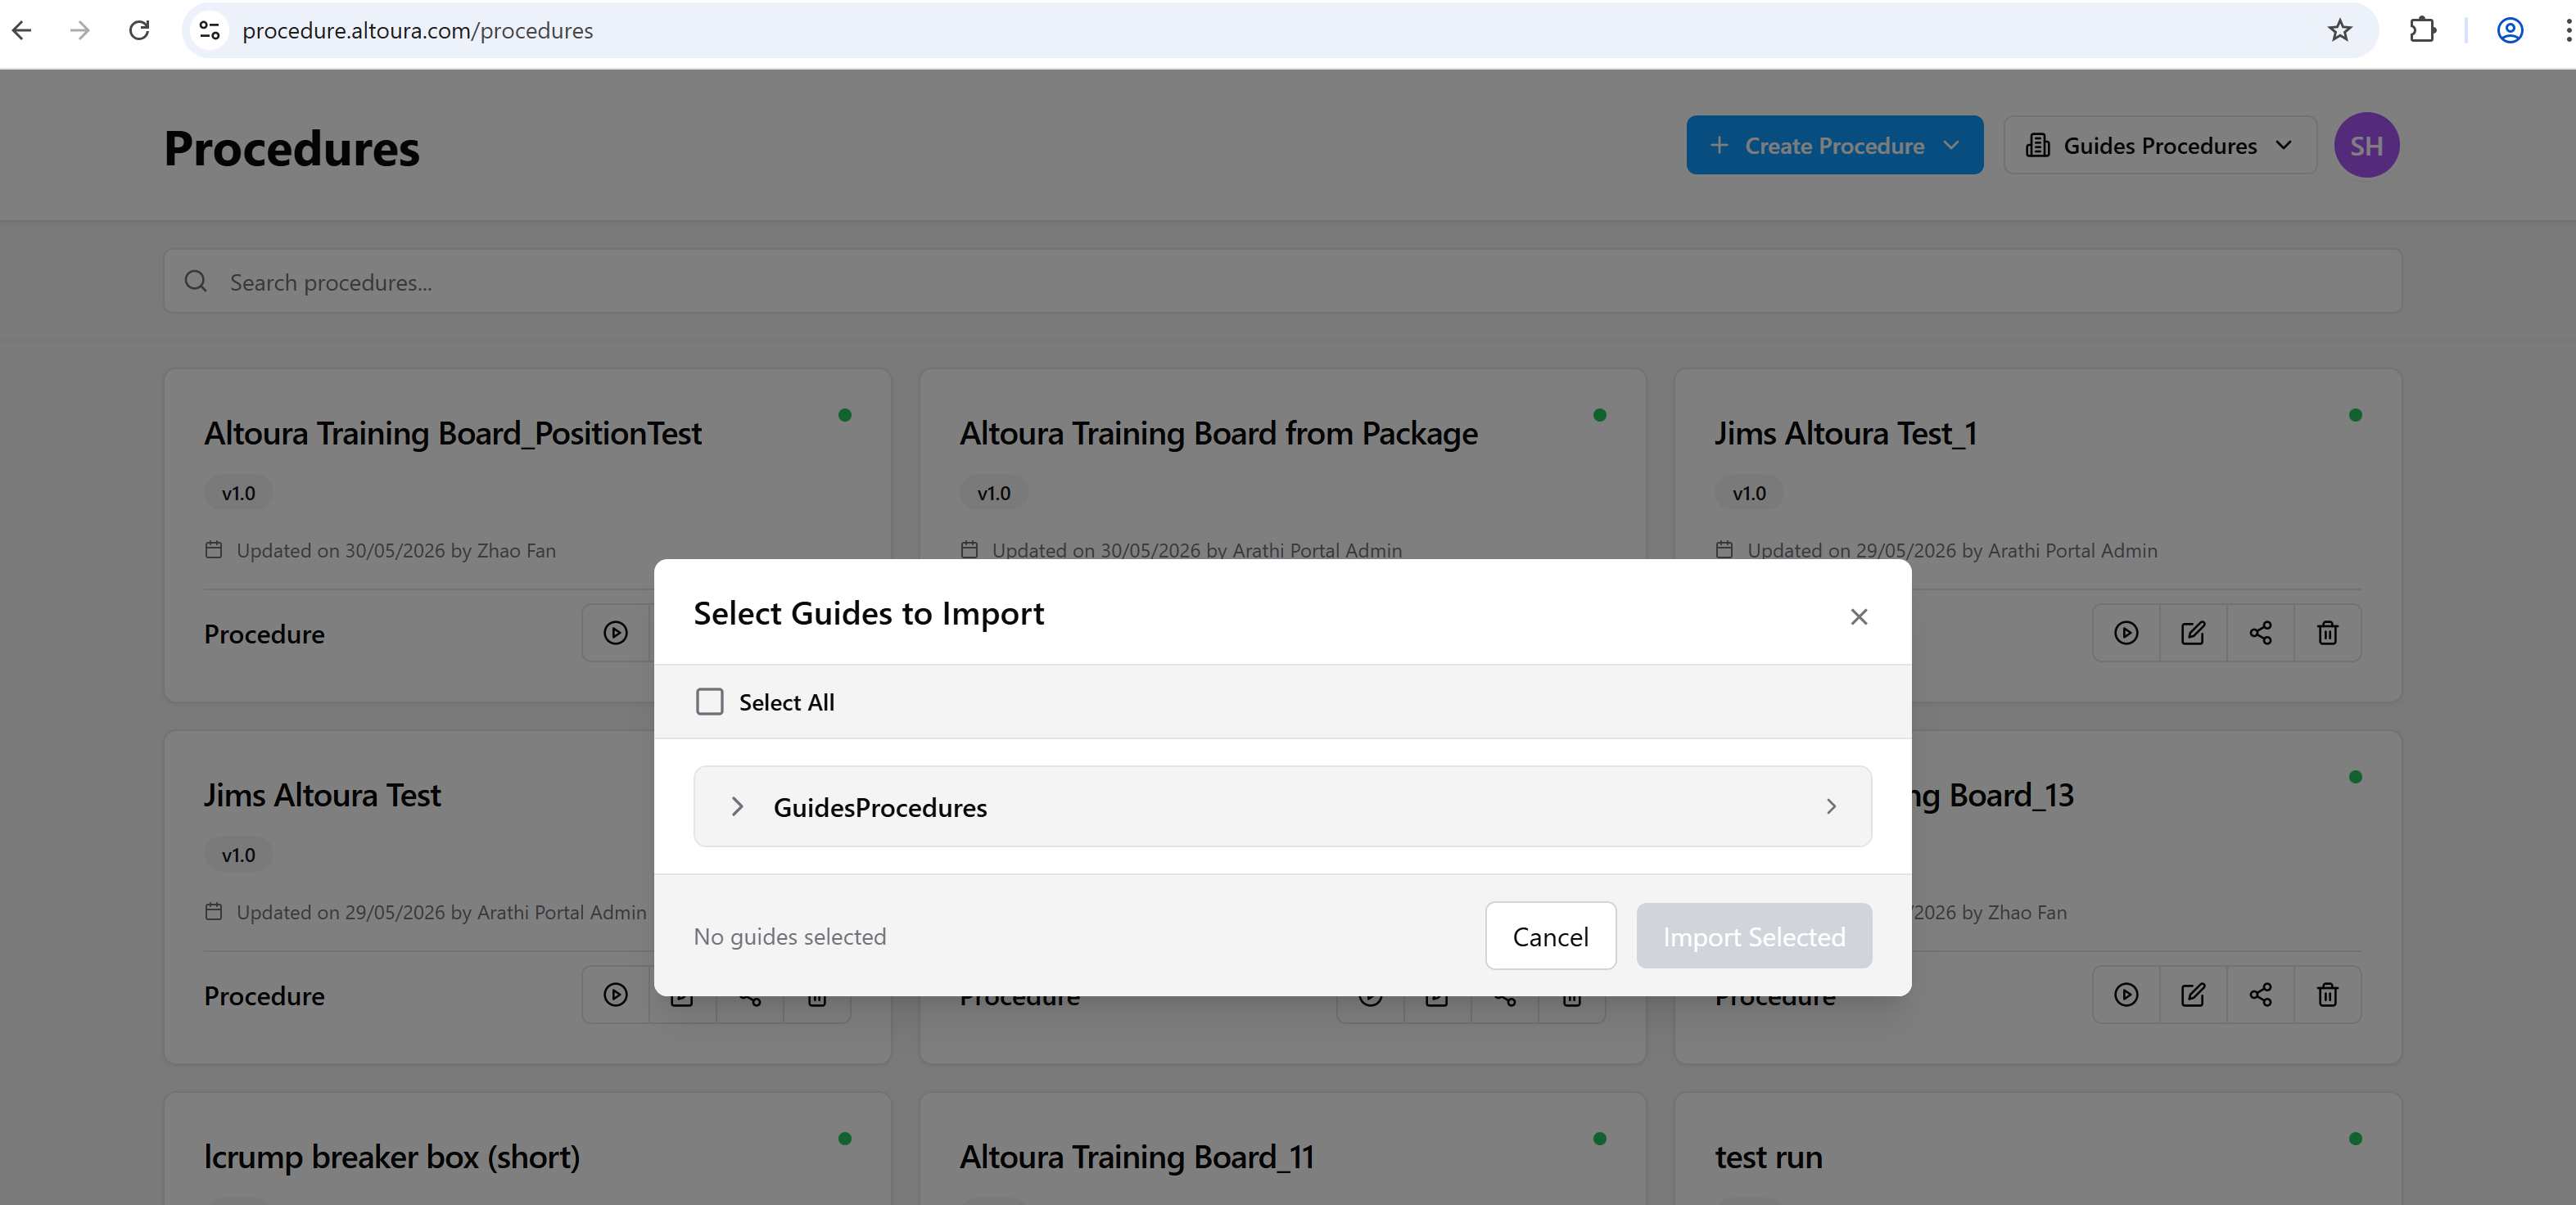Click the Import Selected button
This screenshot has width=2576, height=1205.
coord(1753,936)
